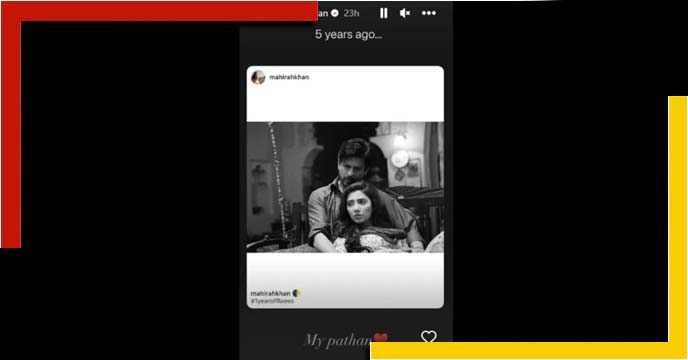Click the verified badge beside the username
The image size is (688, 360).
[x=335, y=13]
